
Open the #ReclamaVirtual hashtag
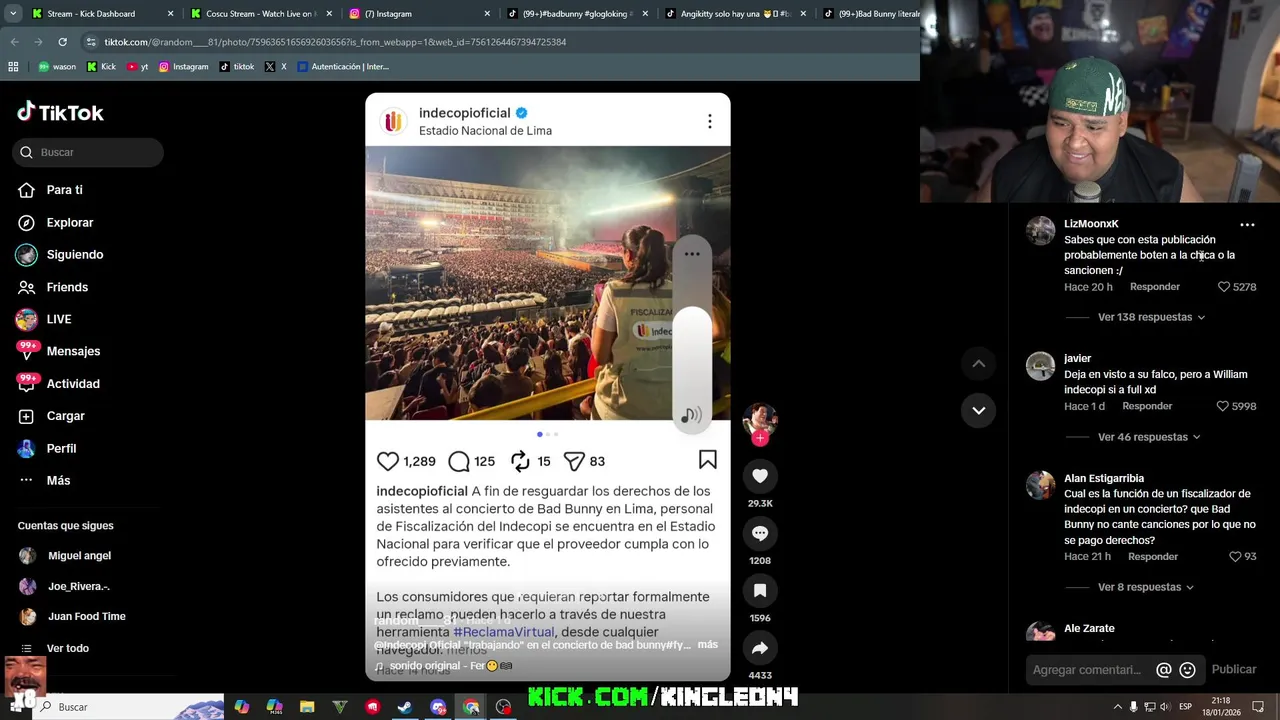pyautogui.click(x=503, y=632)
